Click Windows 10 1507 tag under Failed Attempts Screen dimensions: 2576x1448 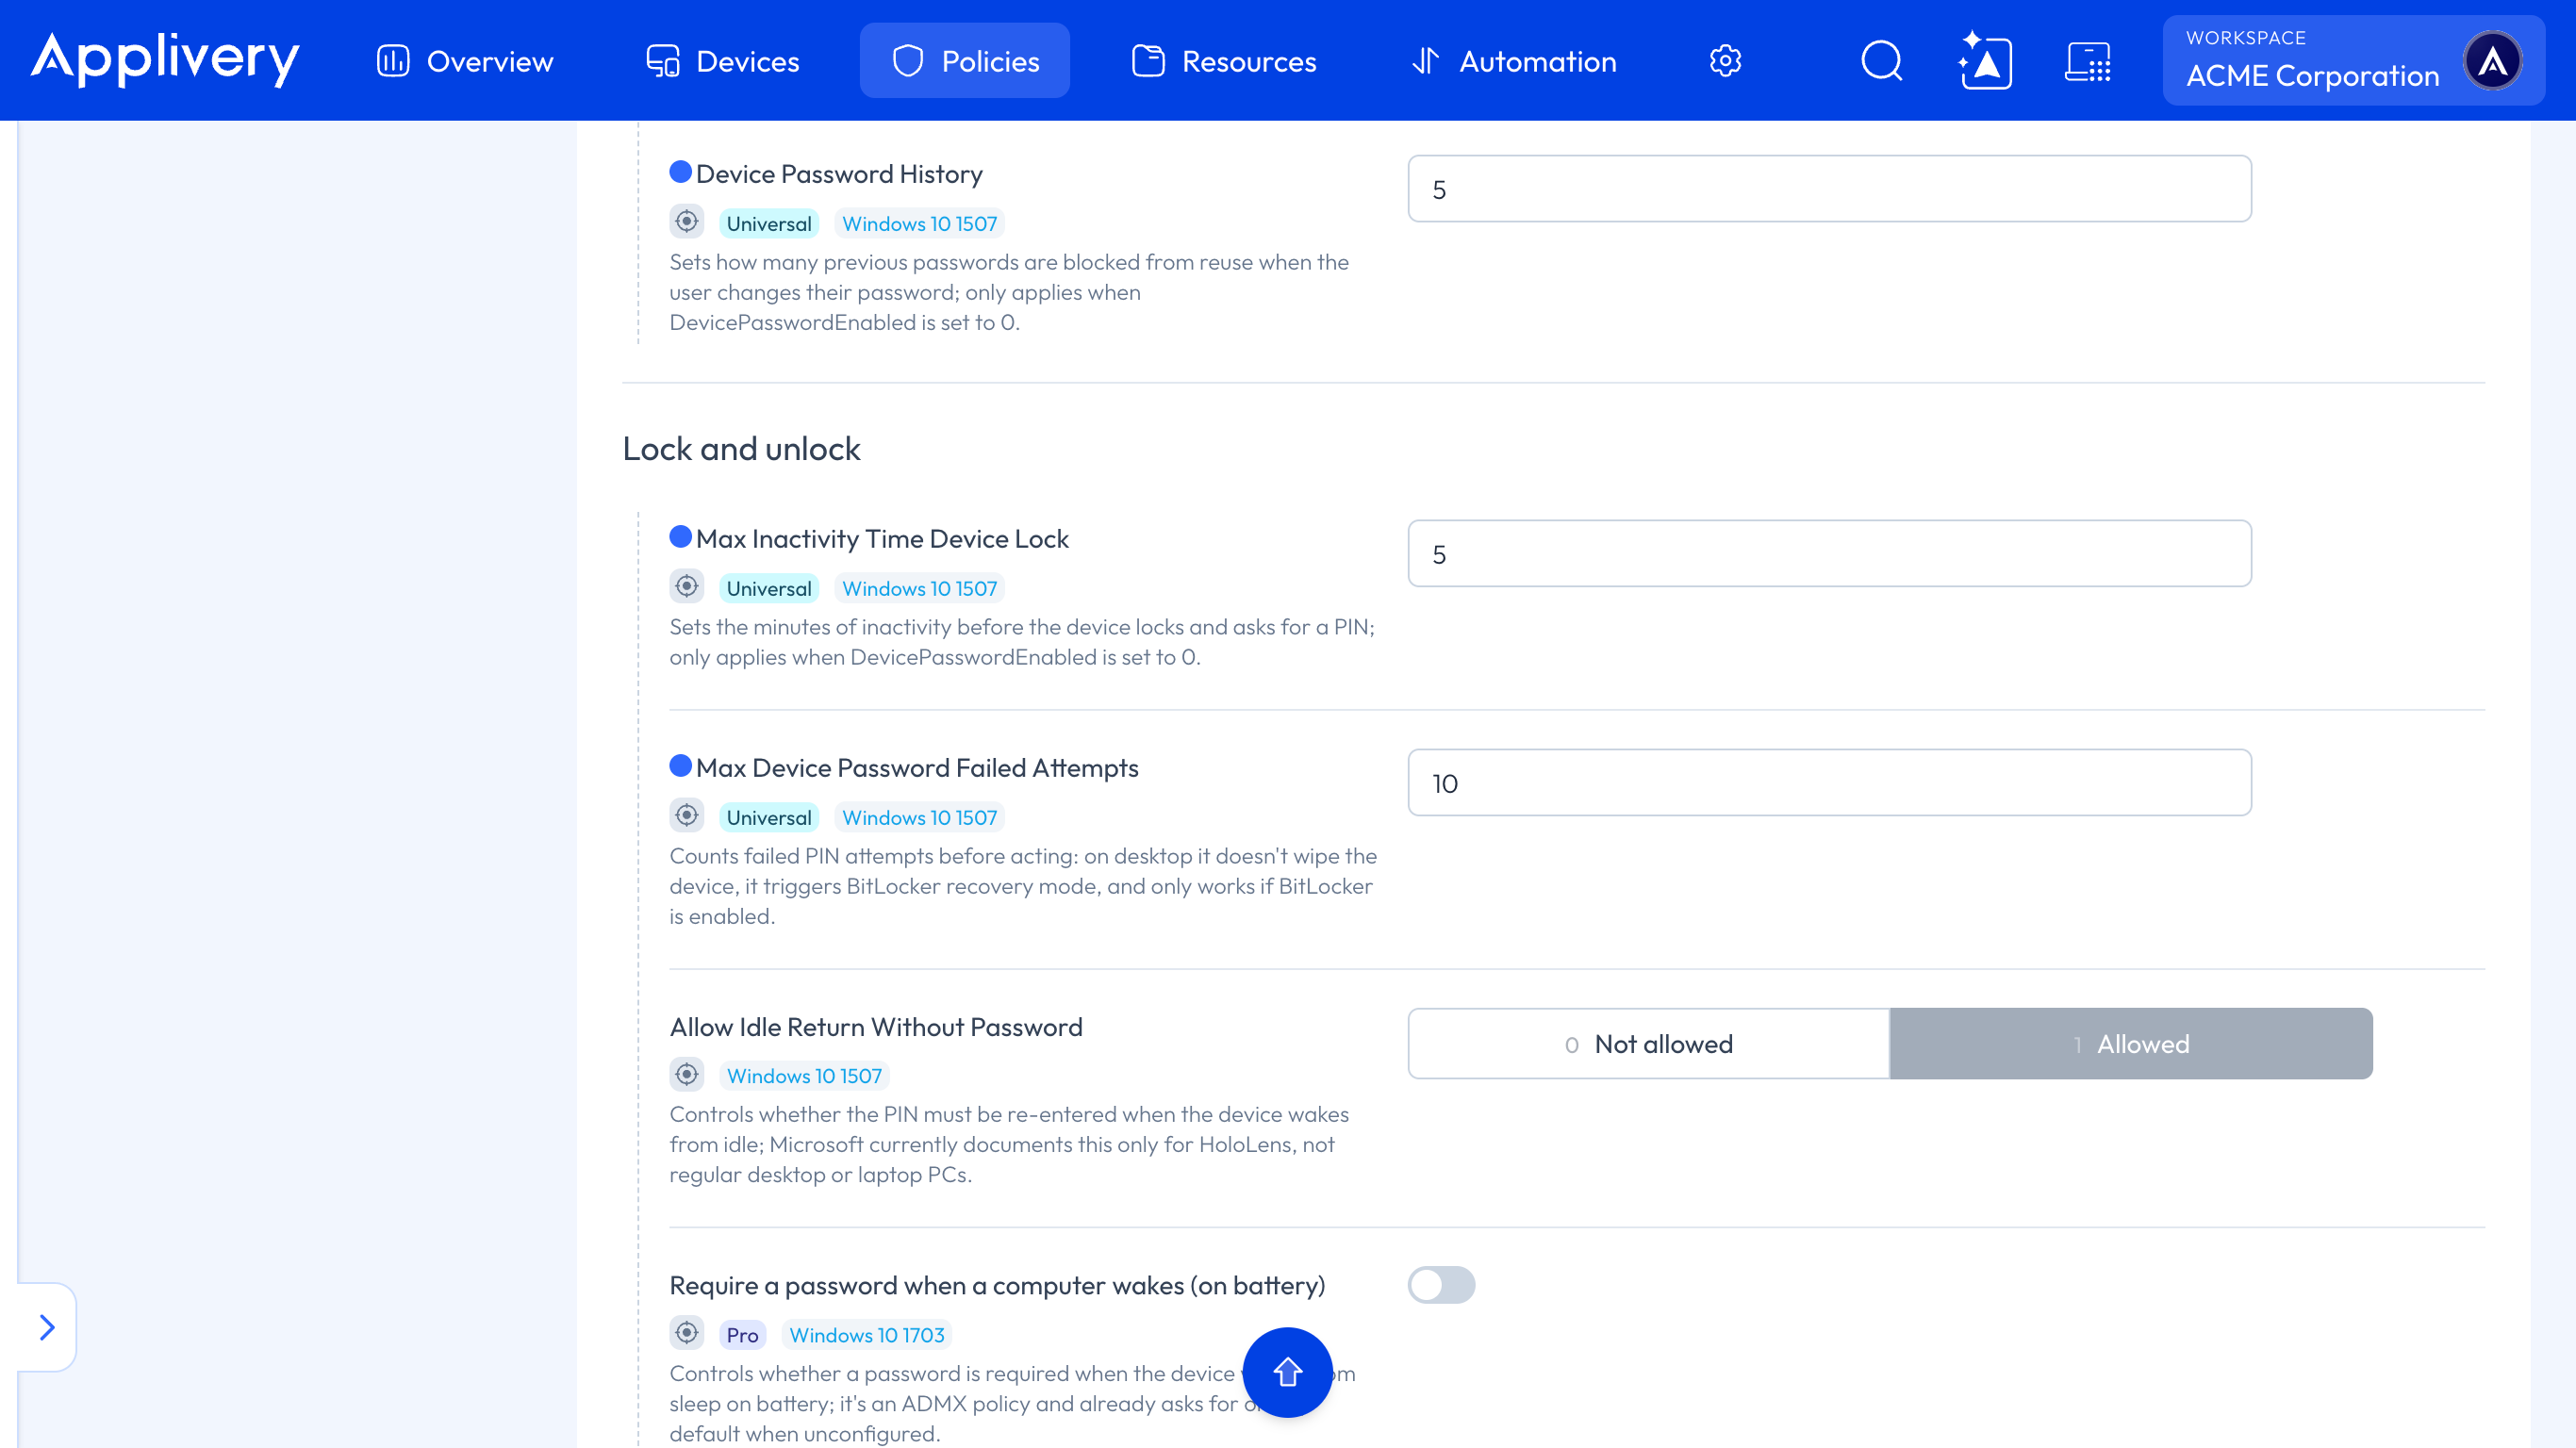click(x=919, y=817)
